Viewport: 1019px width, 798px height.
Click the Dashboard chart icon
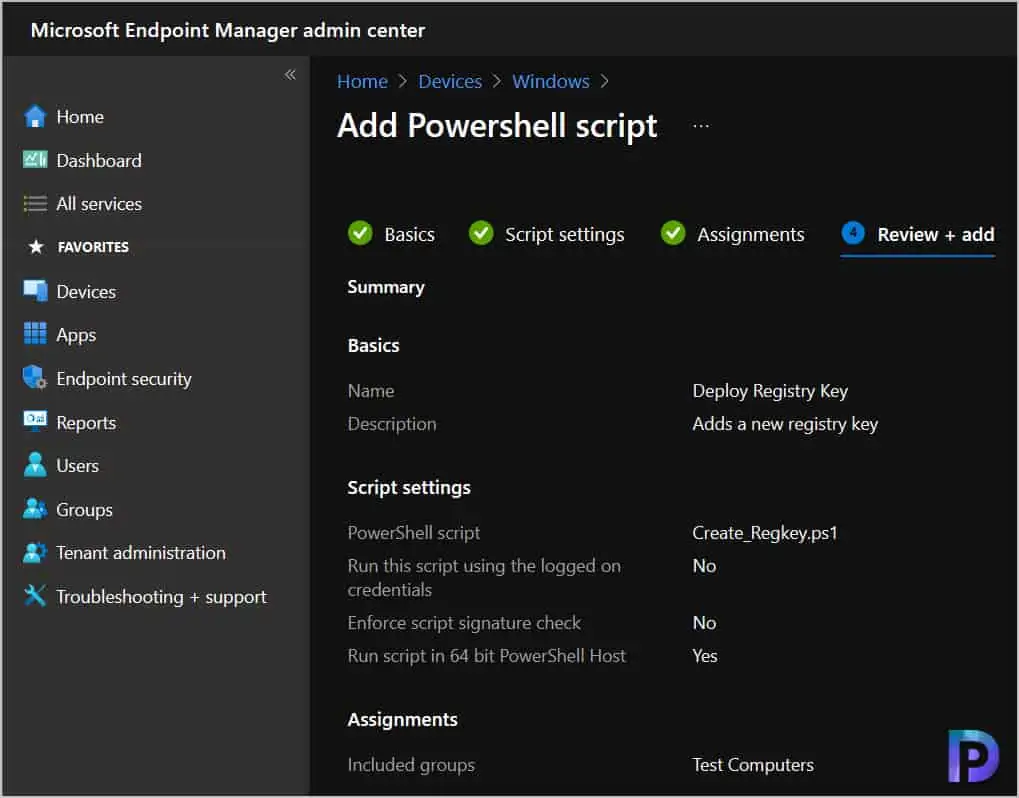[x=35, y=160]
